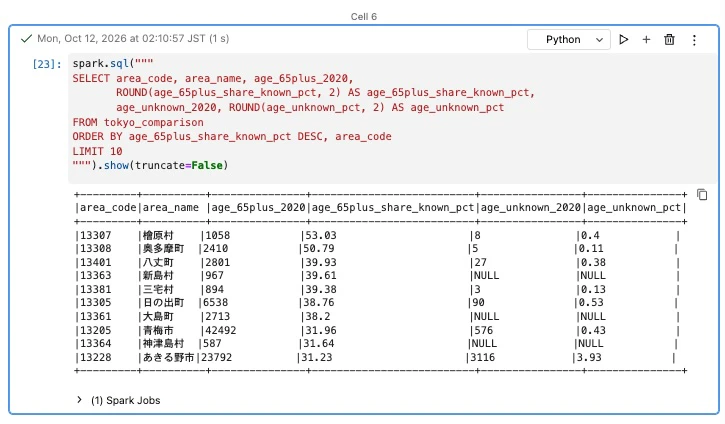Click the show(truncate=False) code text
725x424 pixels.
pos(166,165)
